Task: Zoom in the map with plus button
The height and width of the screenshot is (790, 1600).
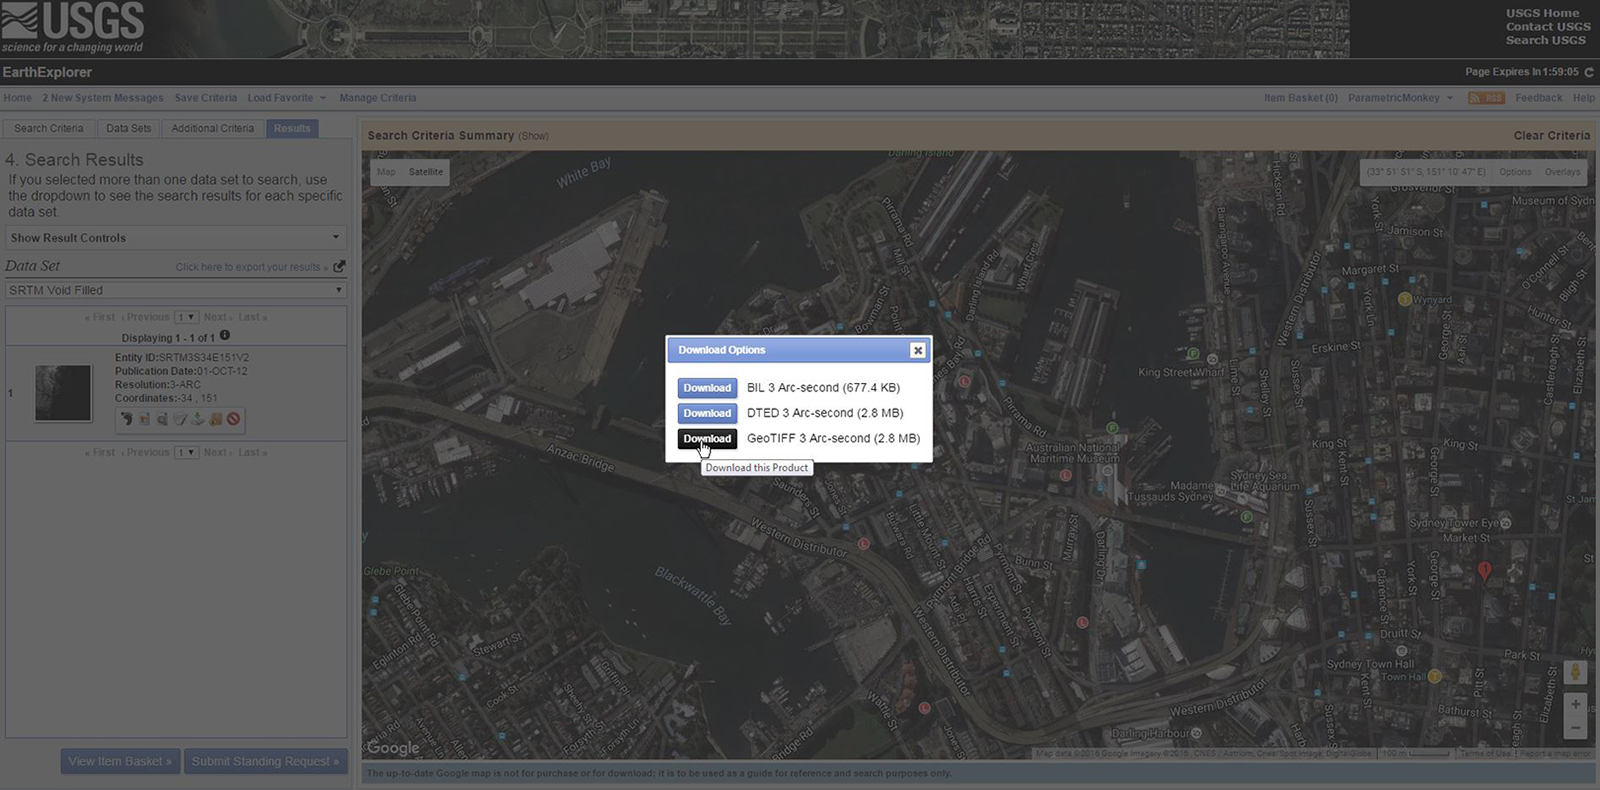Action: tap(1575, 704)
